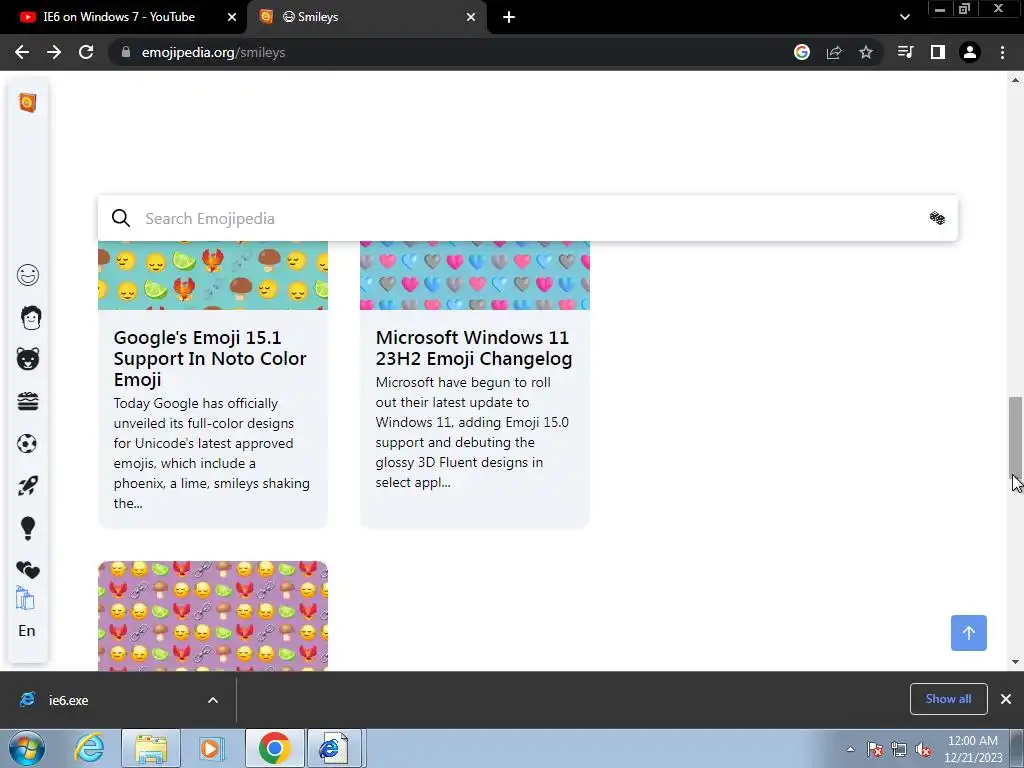Share this page using the share icon
1024x768 pixels.
coord(834,52)
